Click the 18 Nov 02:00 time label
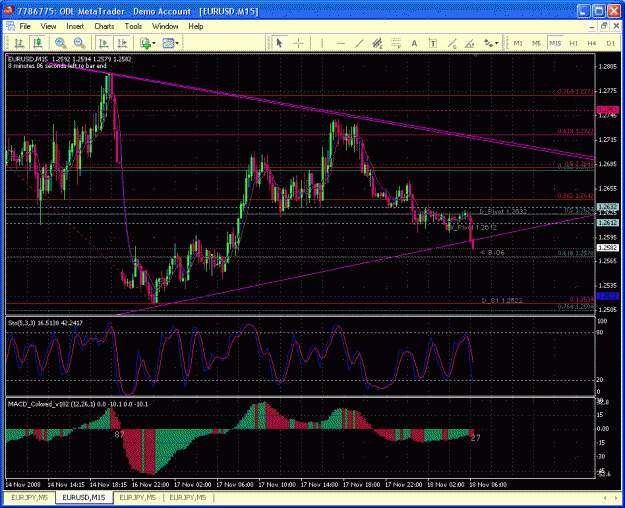This screenshot has width=625, height=508. [x=446, y=484]
